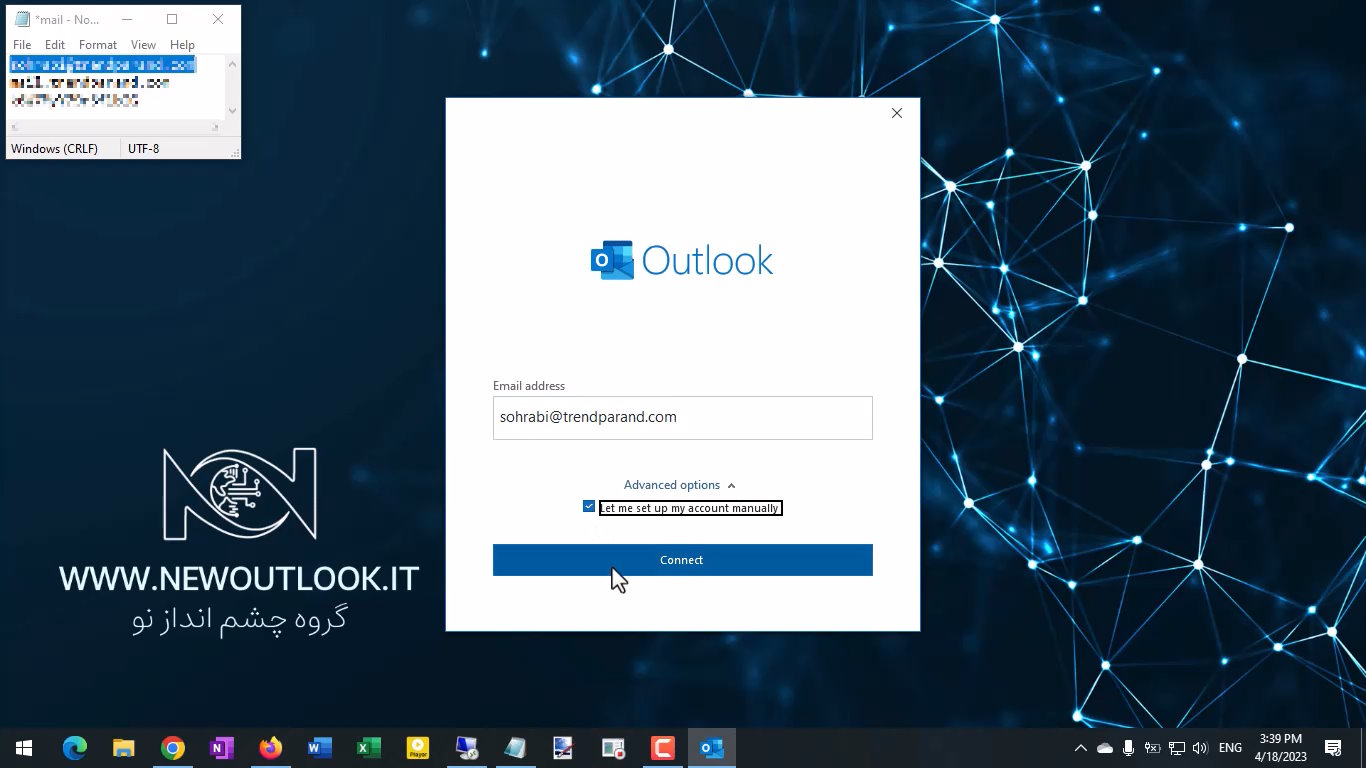1366x768 pixels.
Task: Open the screen recorder taskbar icon with red dot
Action: click(x=613, y=748)
